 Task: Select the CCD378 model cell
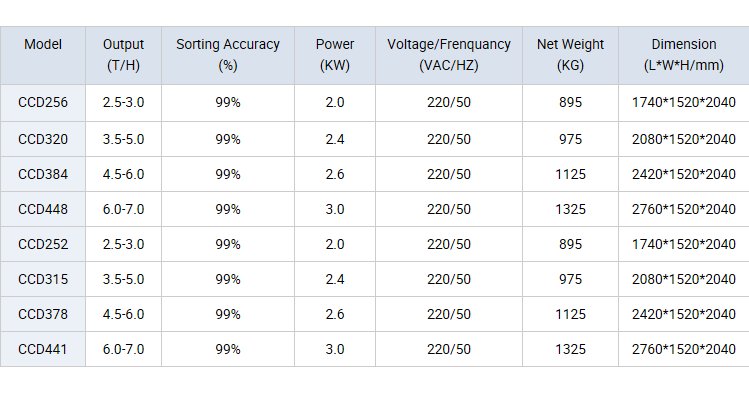pyautogui.click(x=43, y=314)
